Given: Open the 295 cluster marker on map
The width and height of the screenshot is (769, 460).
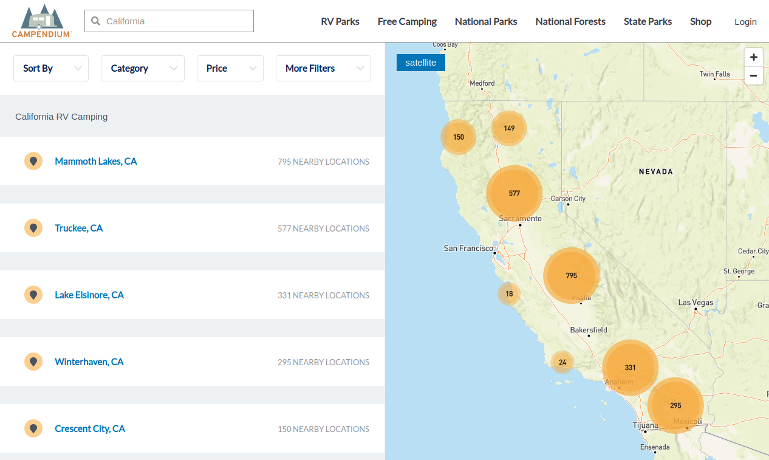Looking at the screenshot, I should (x=675, y=406).
